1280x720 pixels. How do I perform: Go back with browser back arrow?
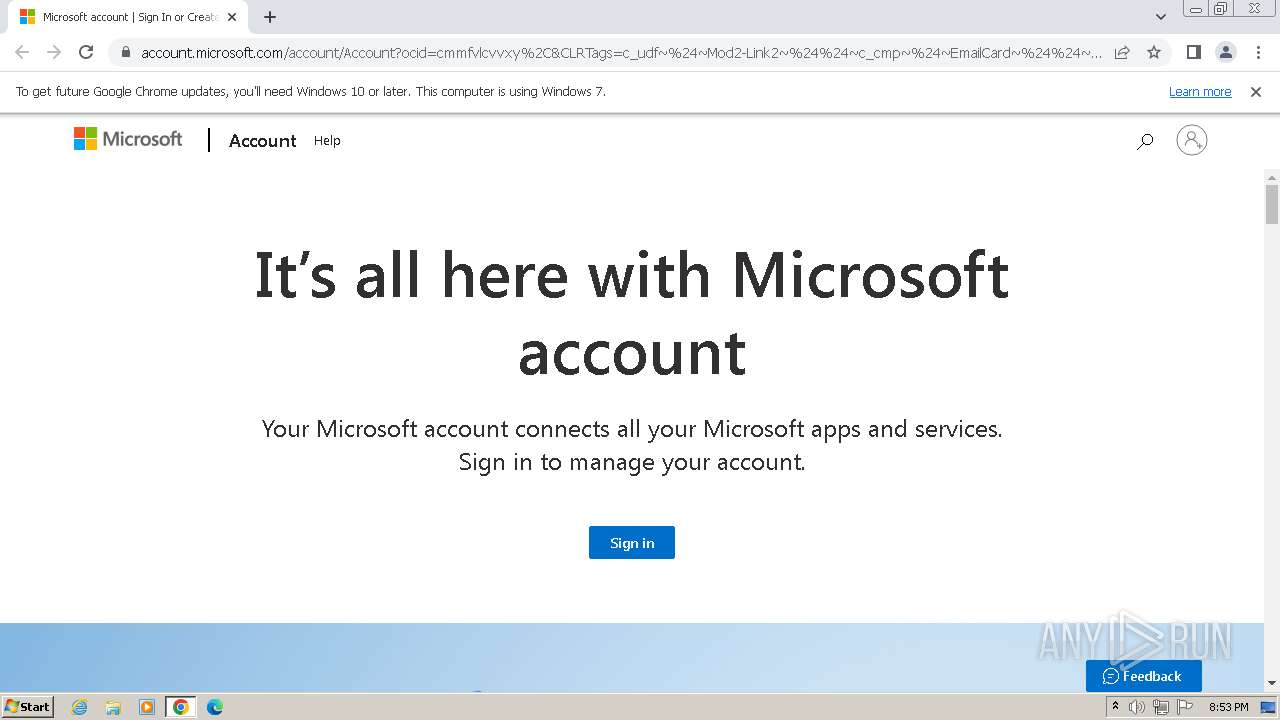[22, 52]
